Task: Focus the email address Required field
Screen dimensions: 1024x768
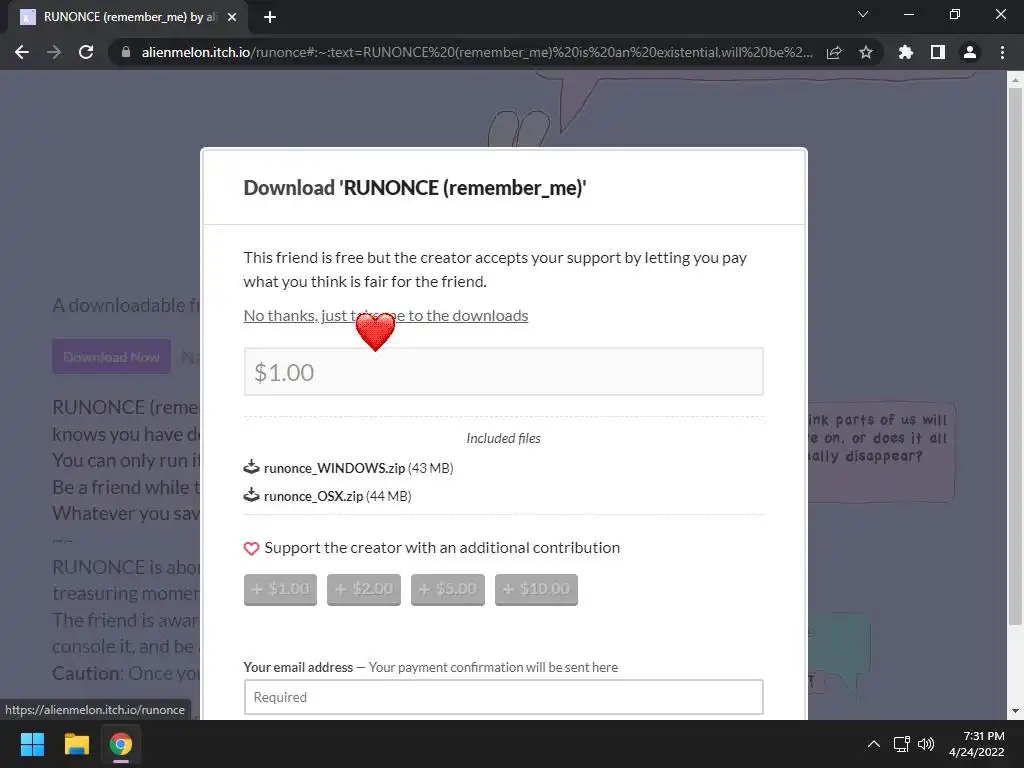Action: pos(504,697)
